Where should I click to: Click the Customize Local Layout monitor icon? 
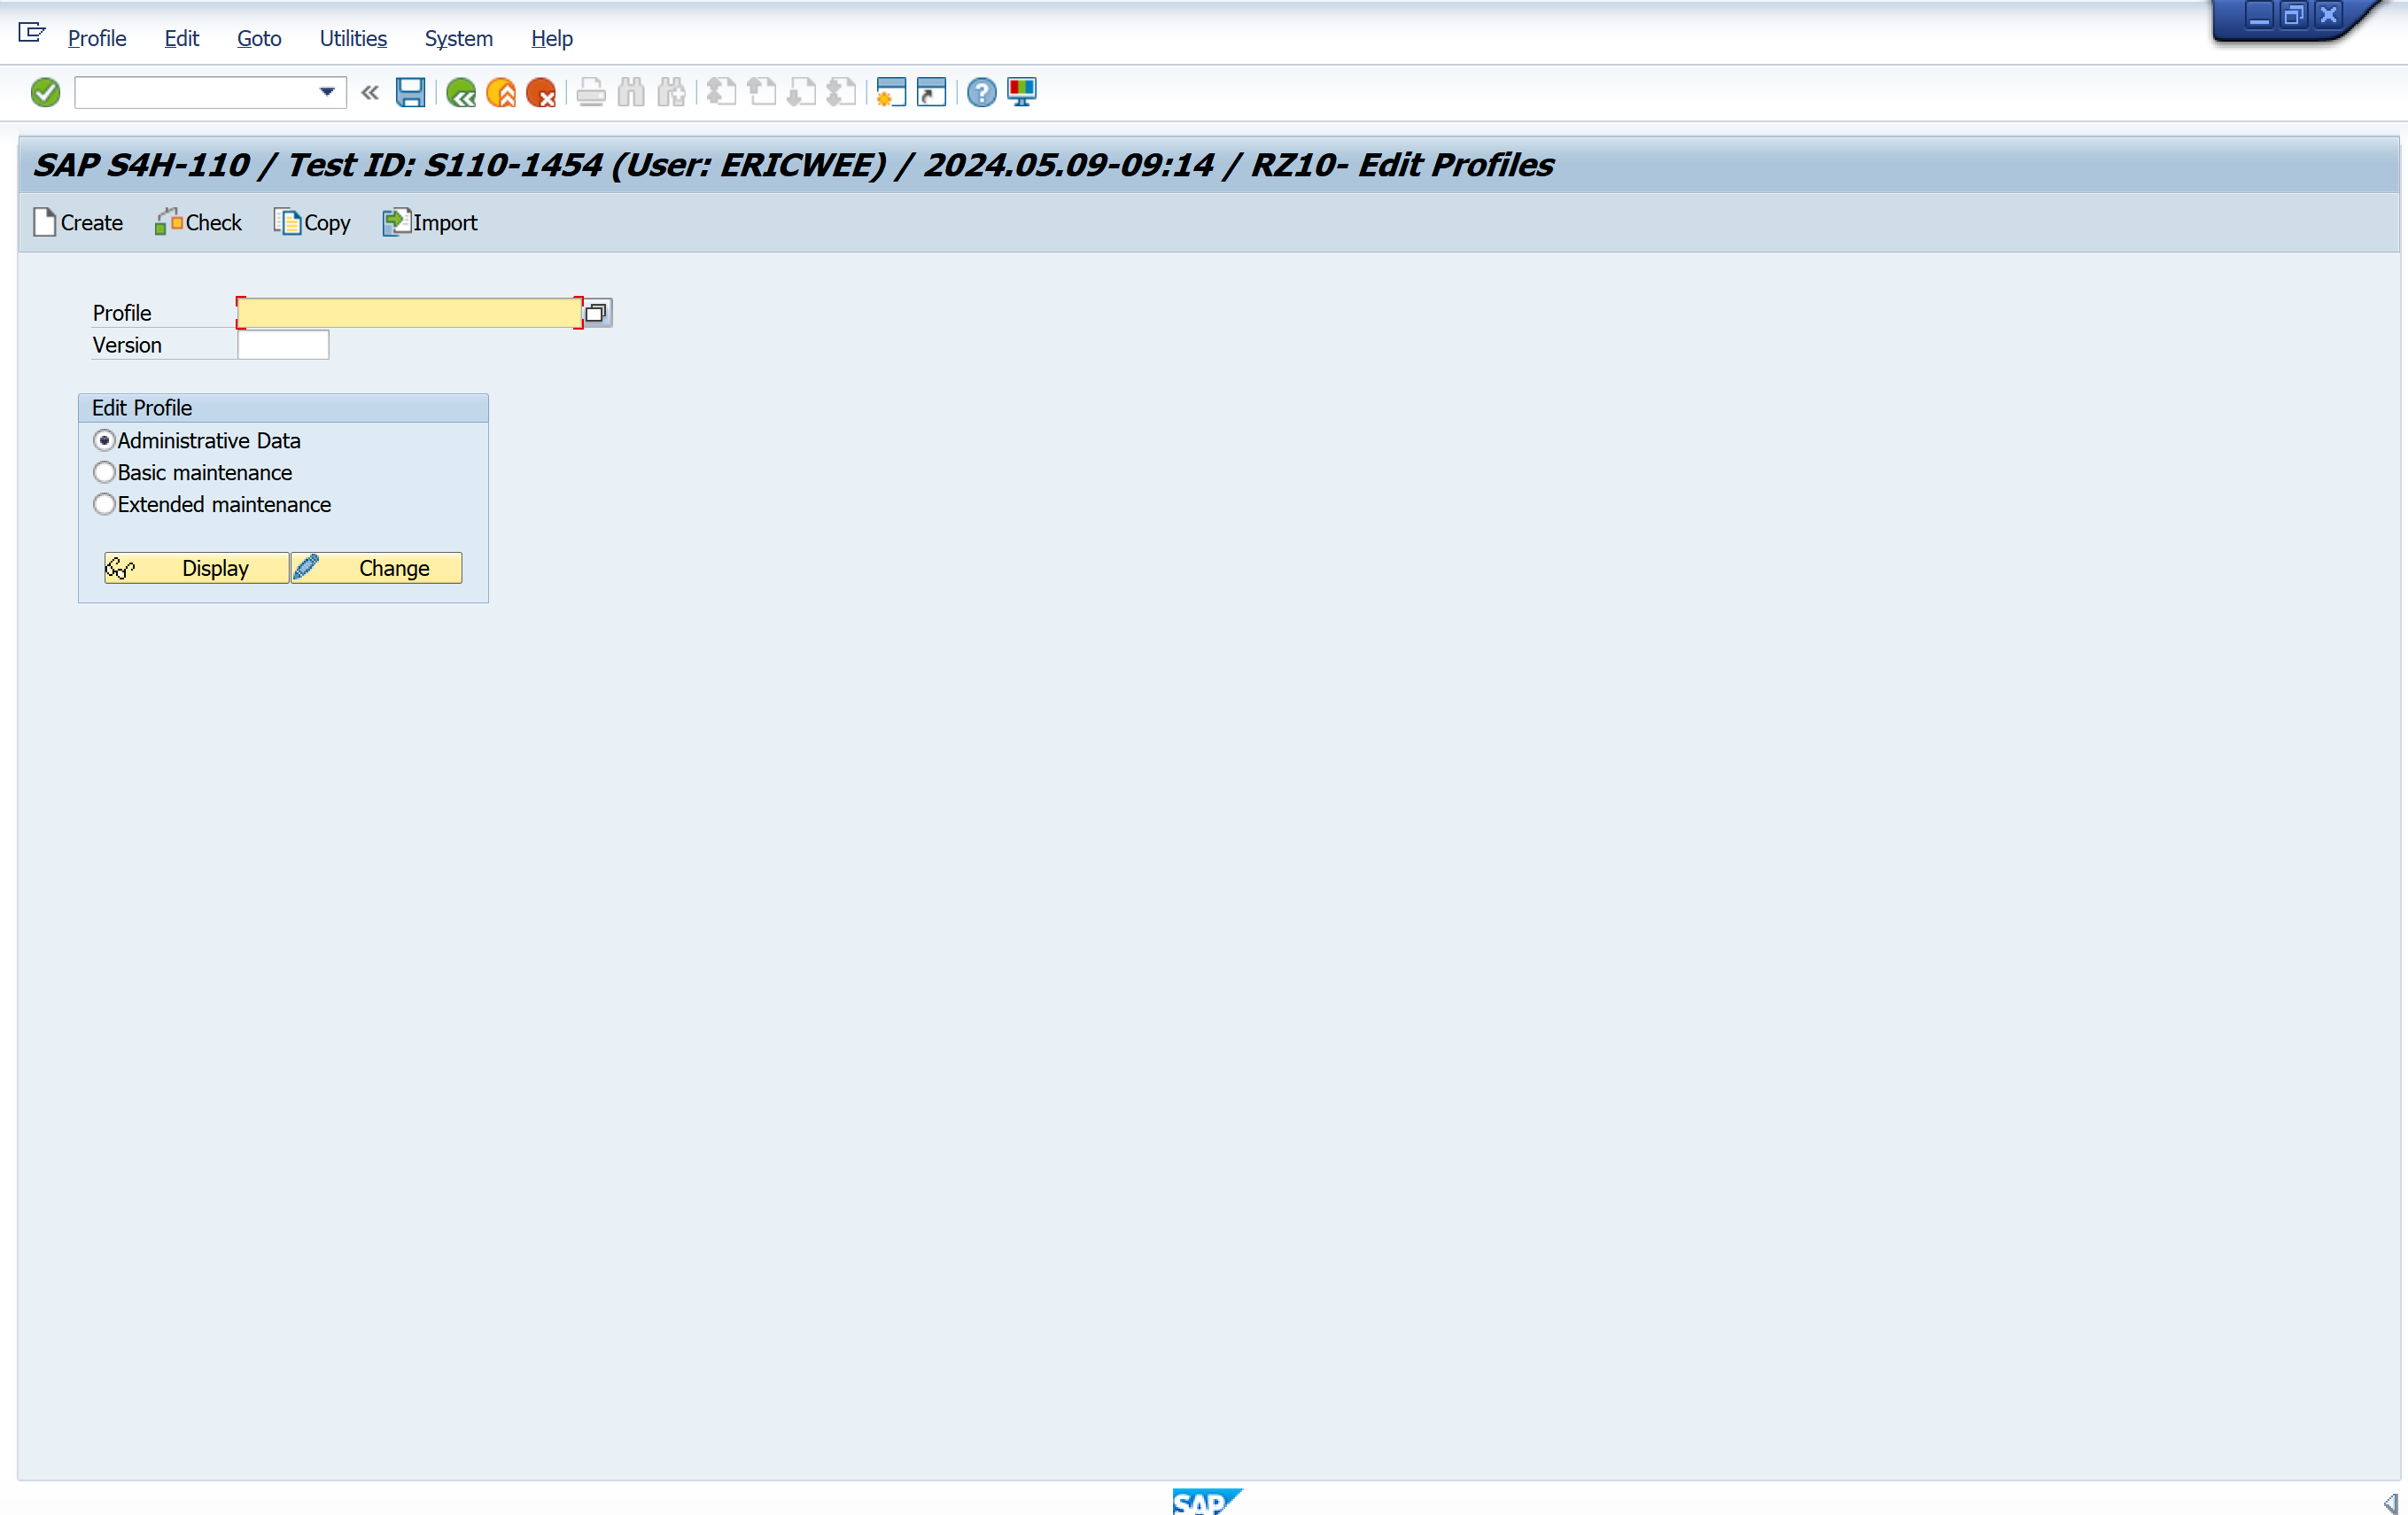[x=1022, y=93]
